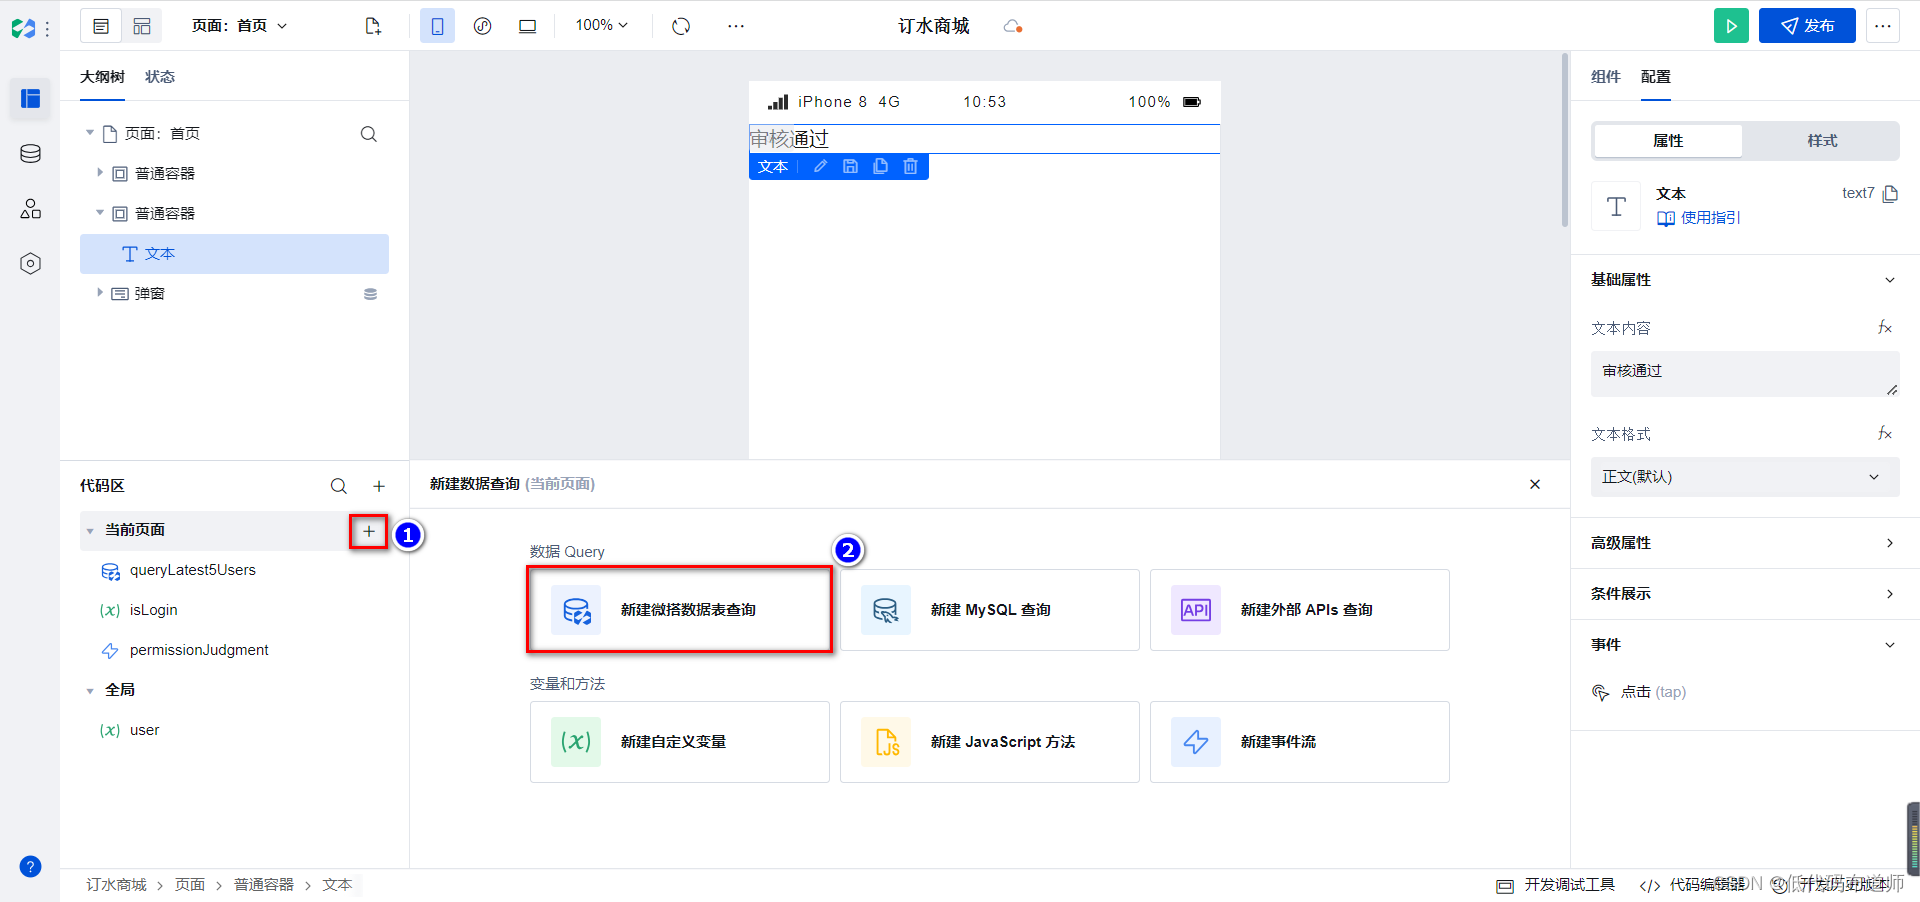The height and width of the screenshot is (902, 1920).
Task: Choose 新建事件流 card
Action: (x=1300, y=742)
